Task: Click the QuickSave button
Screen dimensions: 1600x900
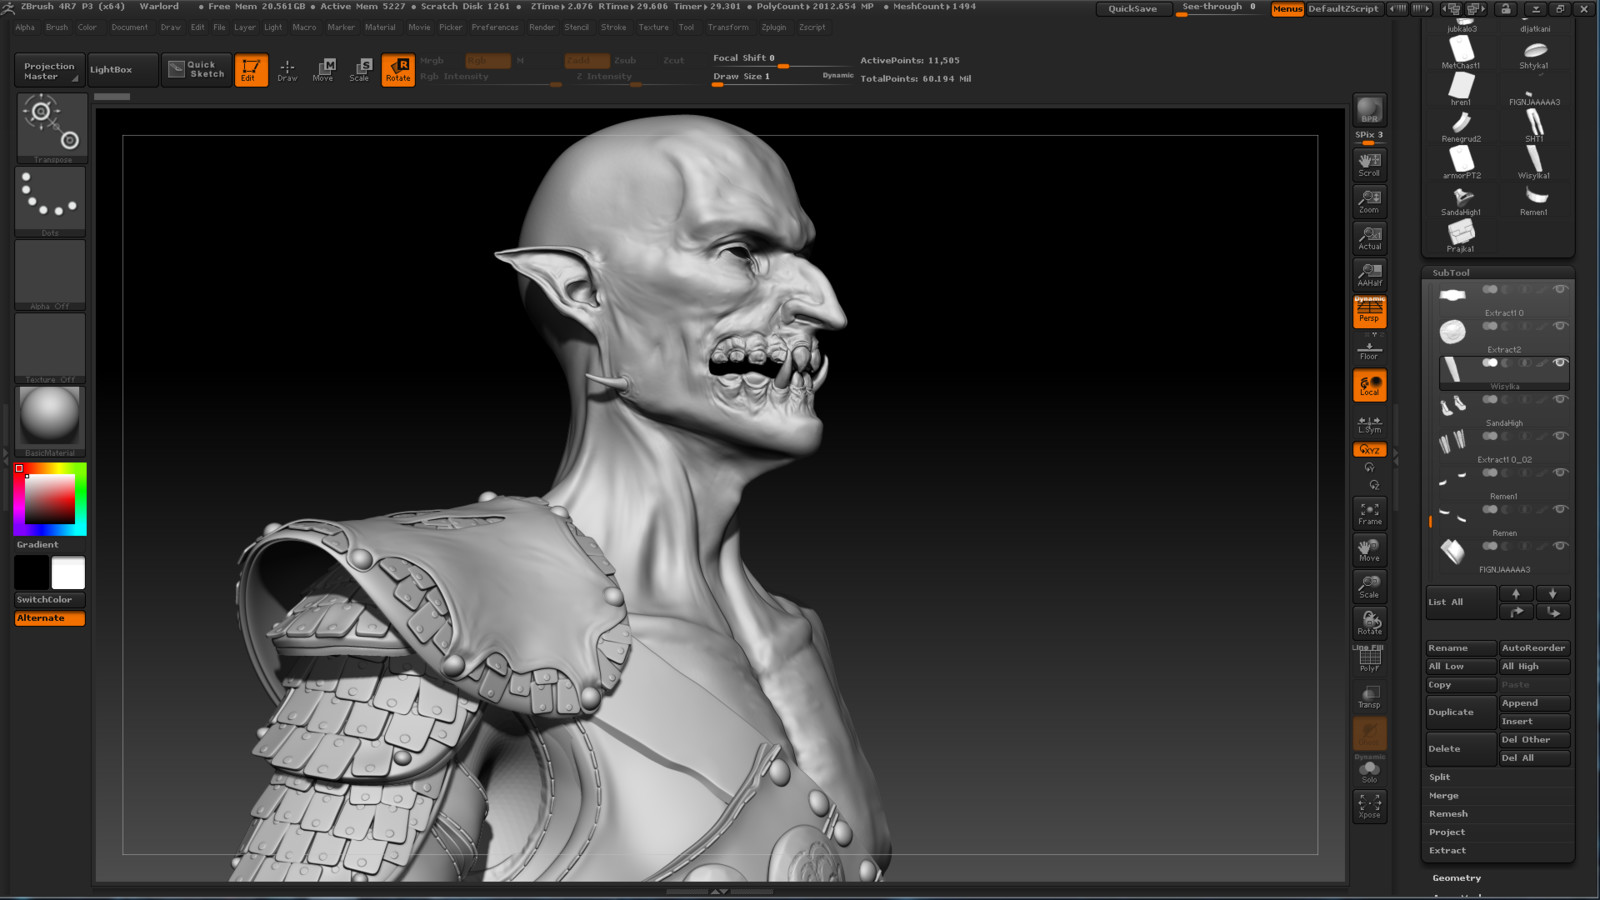Action: click(x=1132, y=9)
